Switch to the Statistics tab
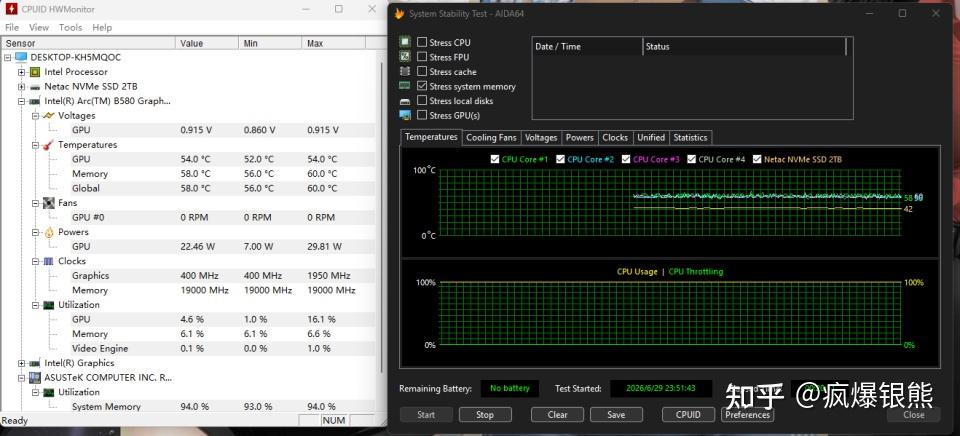 click(x=691, y=138)
